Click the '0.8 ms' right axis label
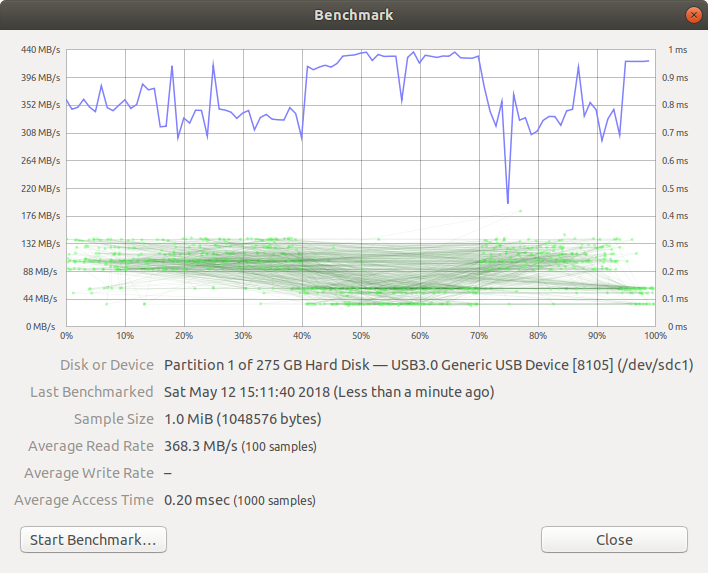The image size is (708, 573). 675,105
